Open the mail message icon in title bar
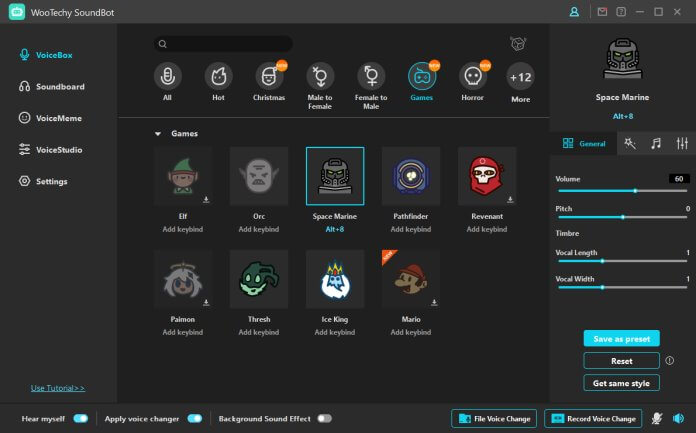696x433 pixels. [602, 12]
